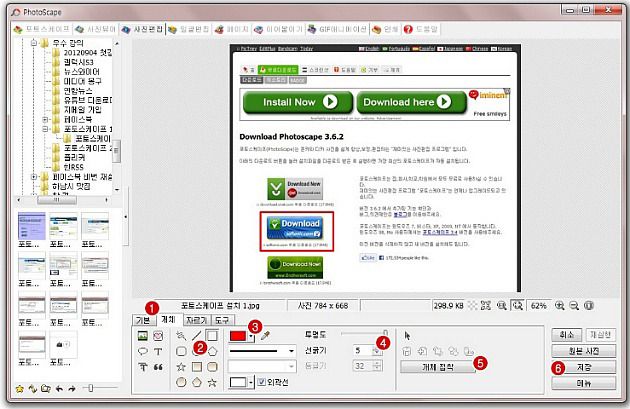Click the folder icon under the thumbnails
Screen dimensions: 630x409
pos(46,389)
